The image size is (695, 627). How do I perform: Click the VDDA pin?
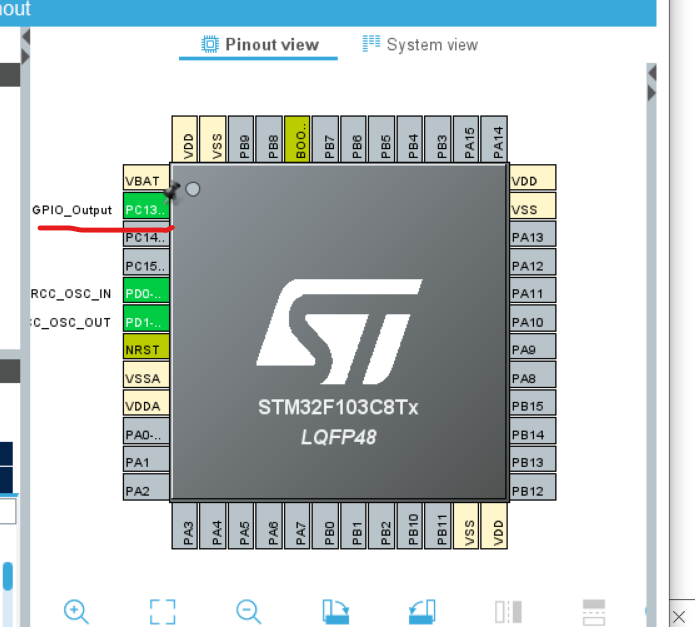click(x=146, y=403)
